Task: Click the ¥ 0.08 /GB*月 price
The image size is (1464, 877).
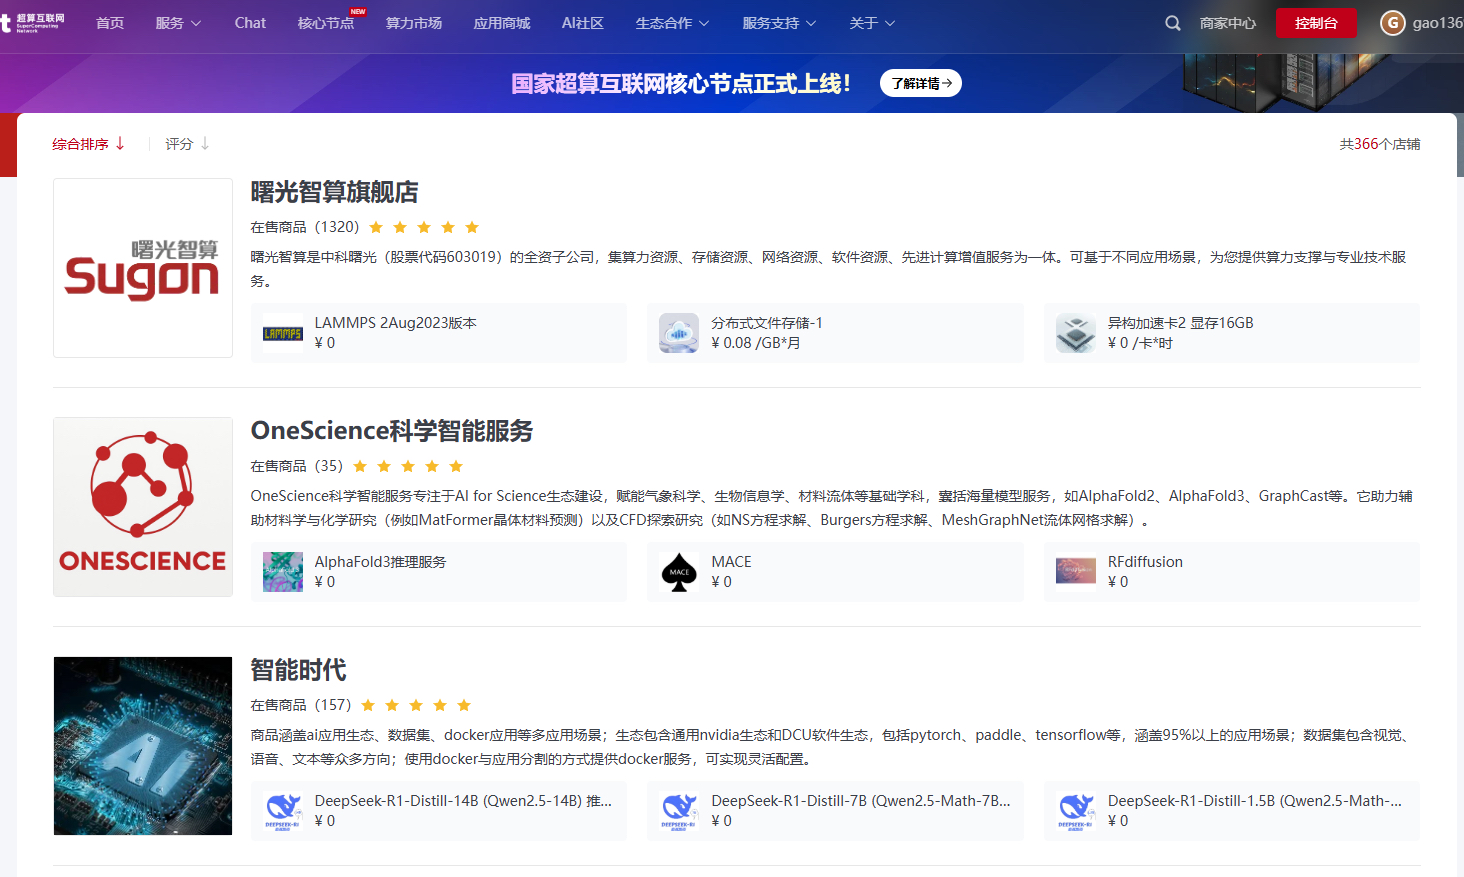Action: 755,343
